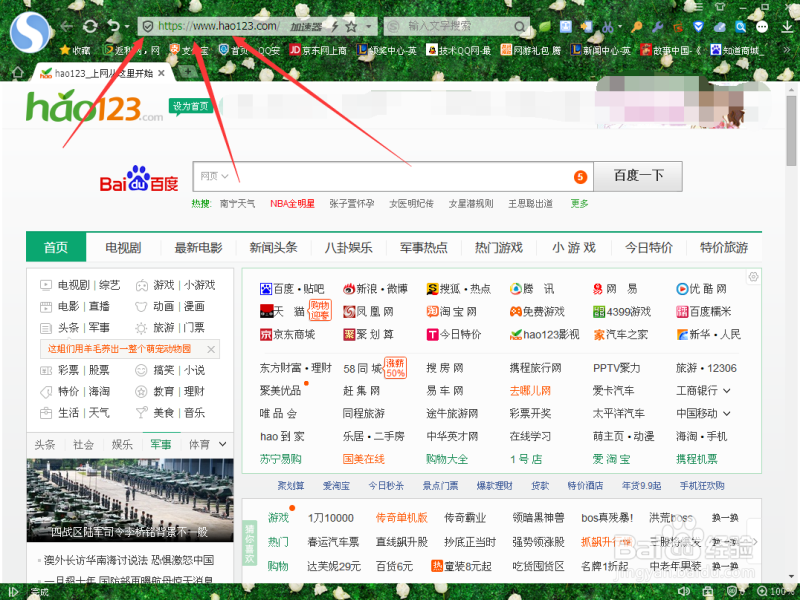Select the 特价旅游 navigation tab
Image resolution: width=800 pixels, height=600 pixels.
click(724, 247)
